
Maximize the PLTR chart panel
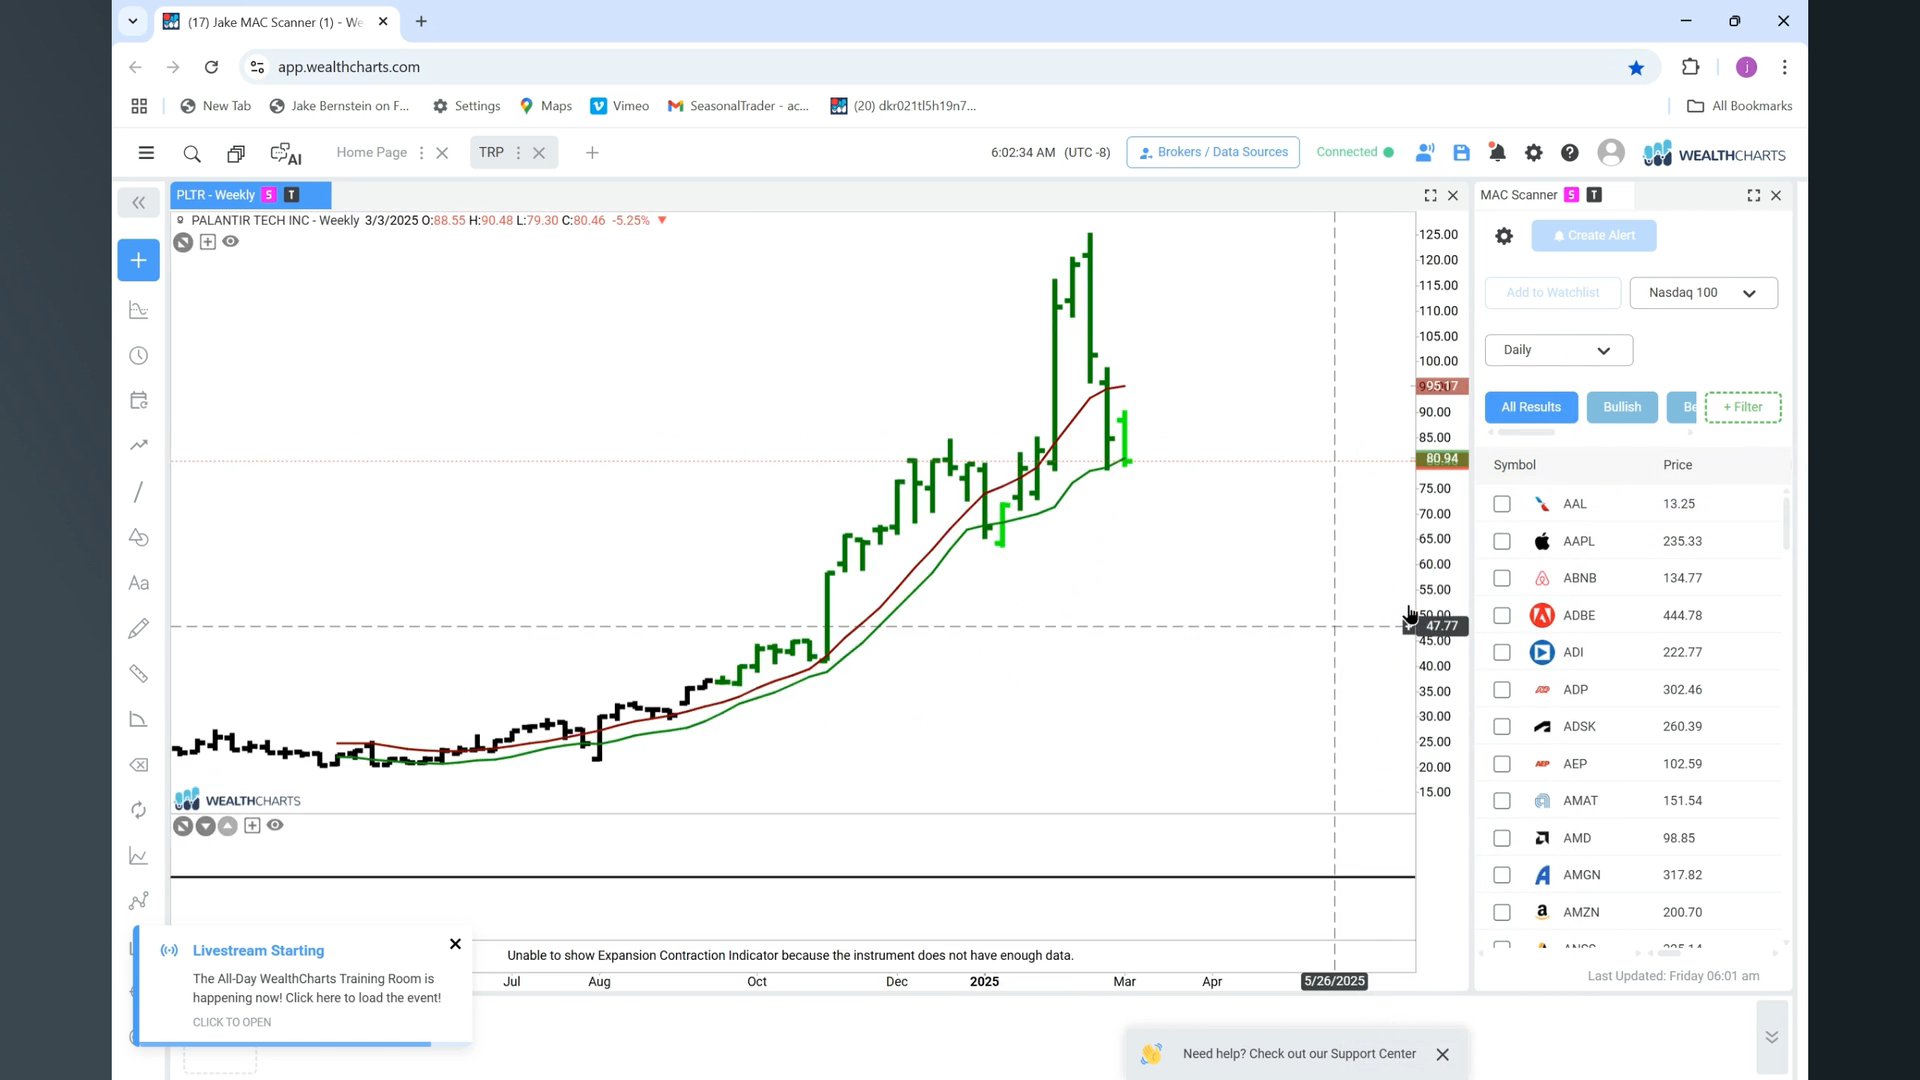[1430, 196]
